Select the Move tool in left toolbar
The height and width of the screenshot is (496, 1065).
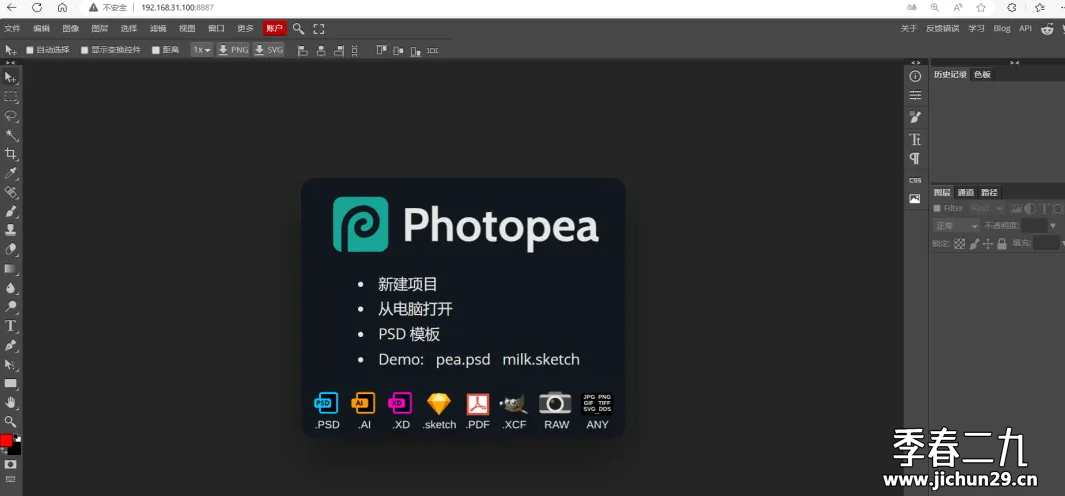pos(11,77)
